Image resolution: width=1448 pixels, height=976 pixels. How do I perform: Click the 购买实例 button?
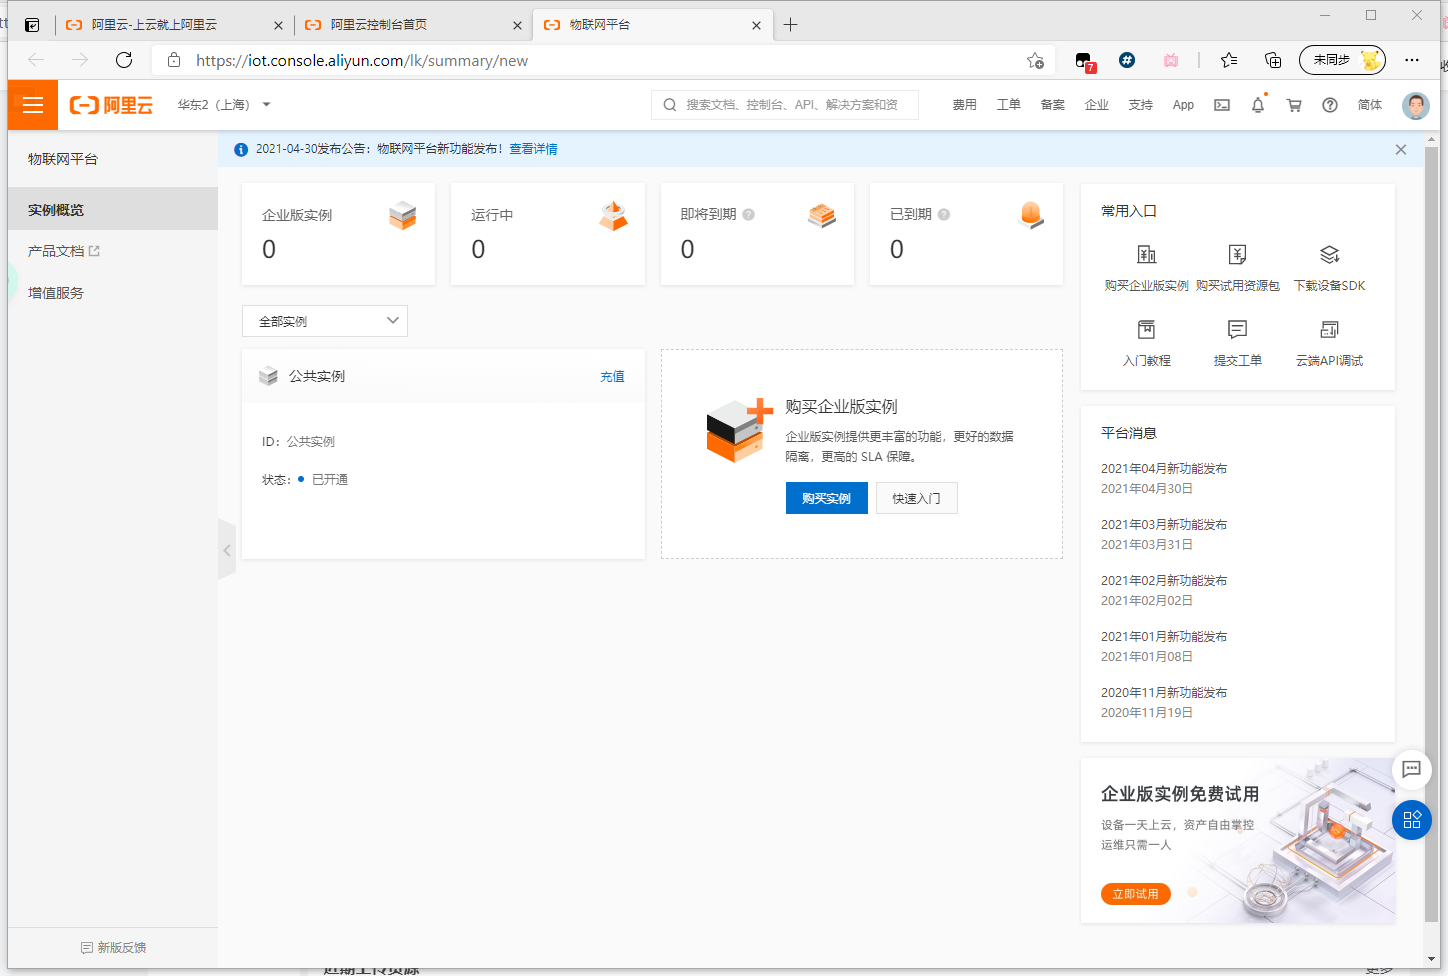coord(827,498)
